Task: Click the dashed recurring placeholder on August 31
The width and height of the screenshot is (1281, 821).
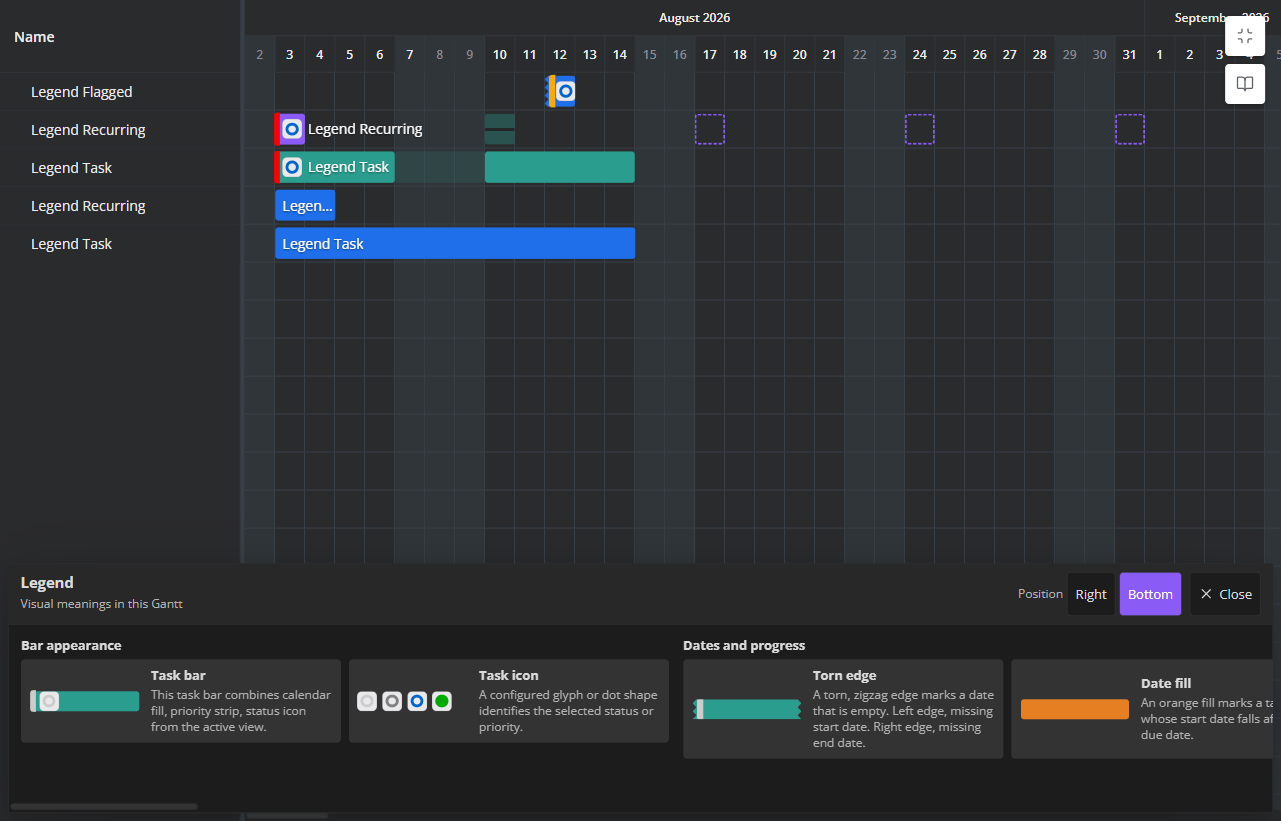Action: [x=1130, y=129]
